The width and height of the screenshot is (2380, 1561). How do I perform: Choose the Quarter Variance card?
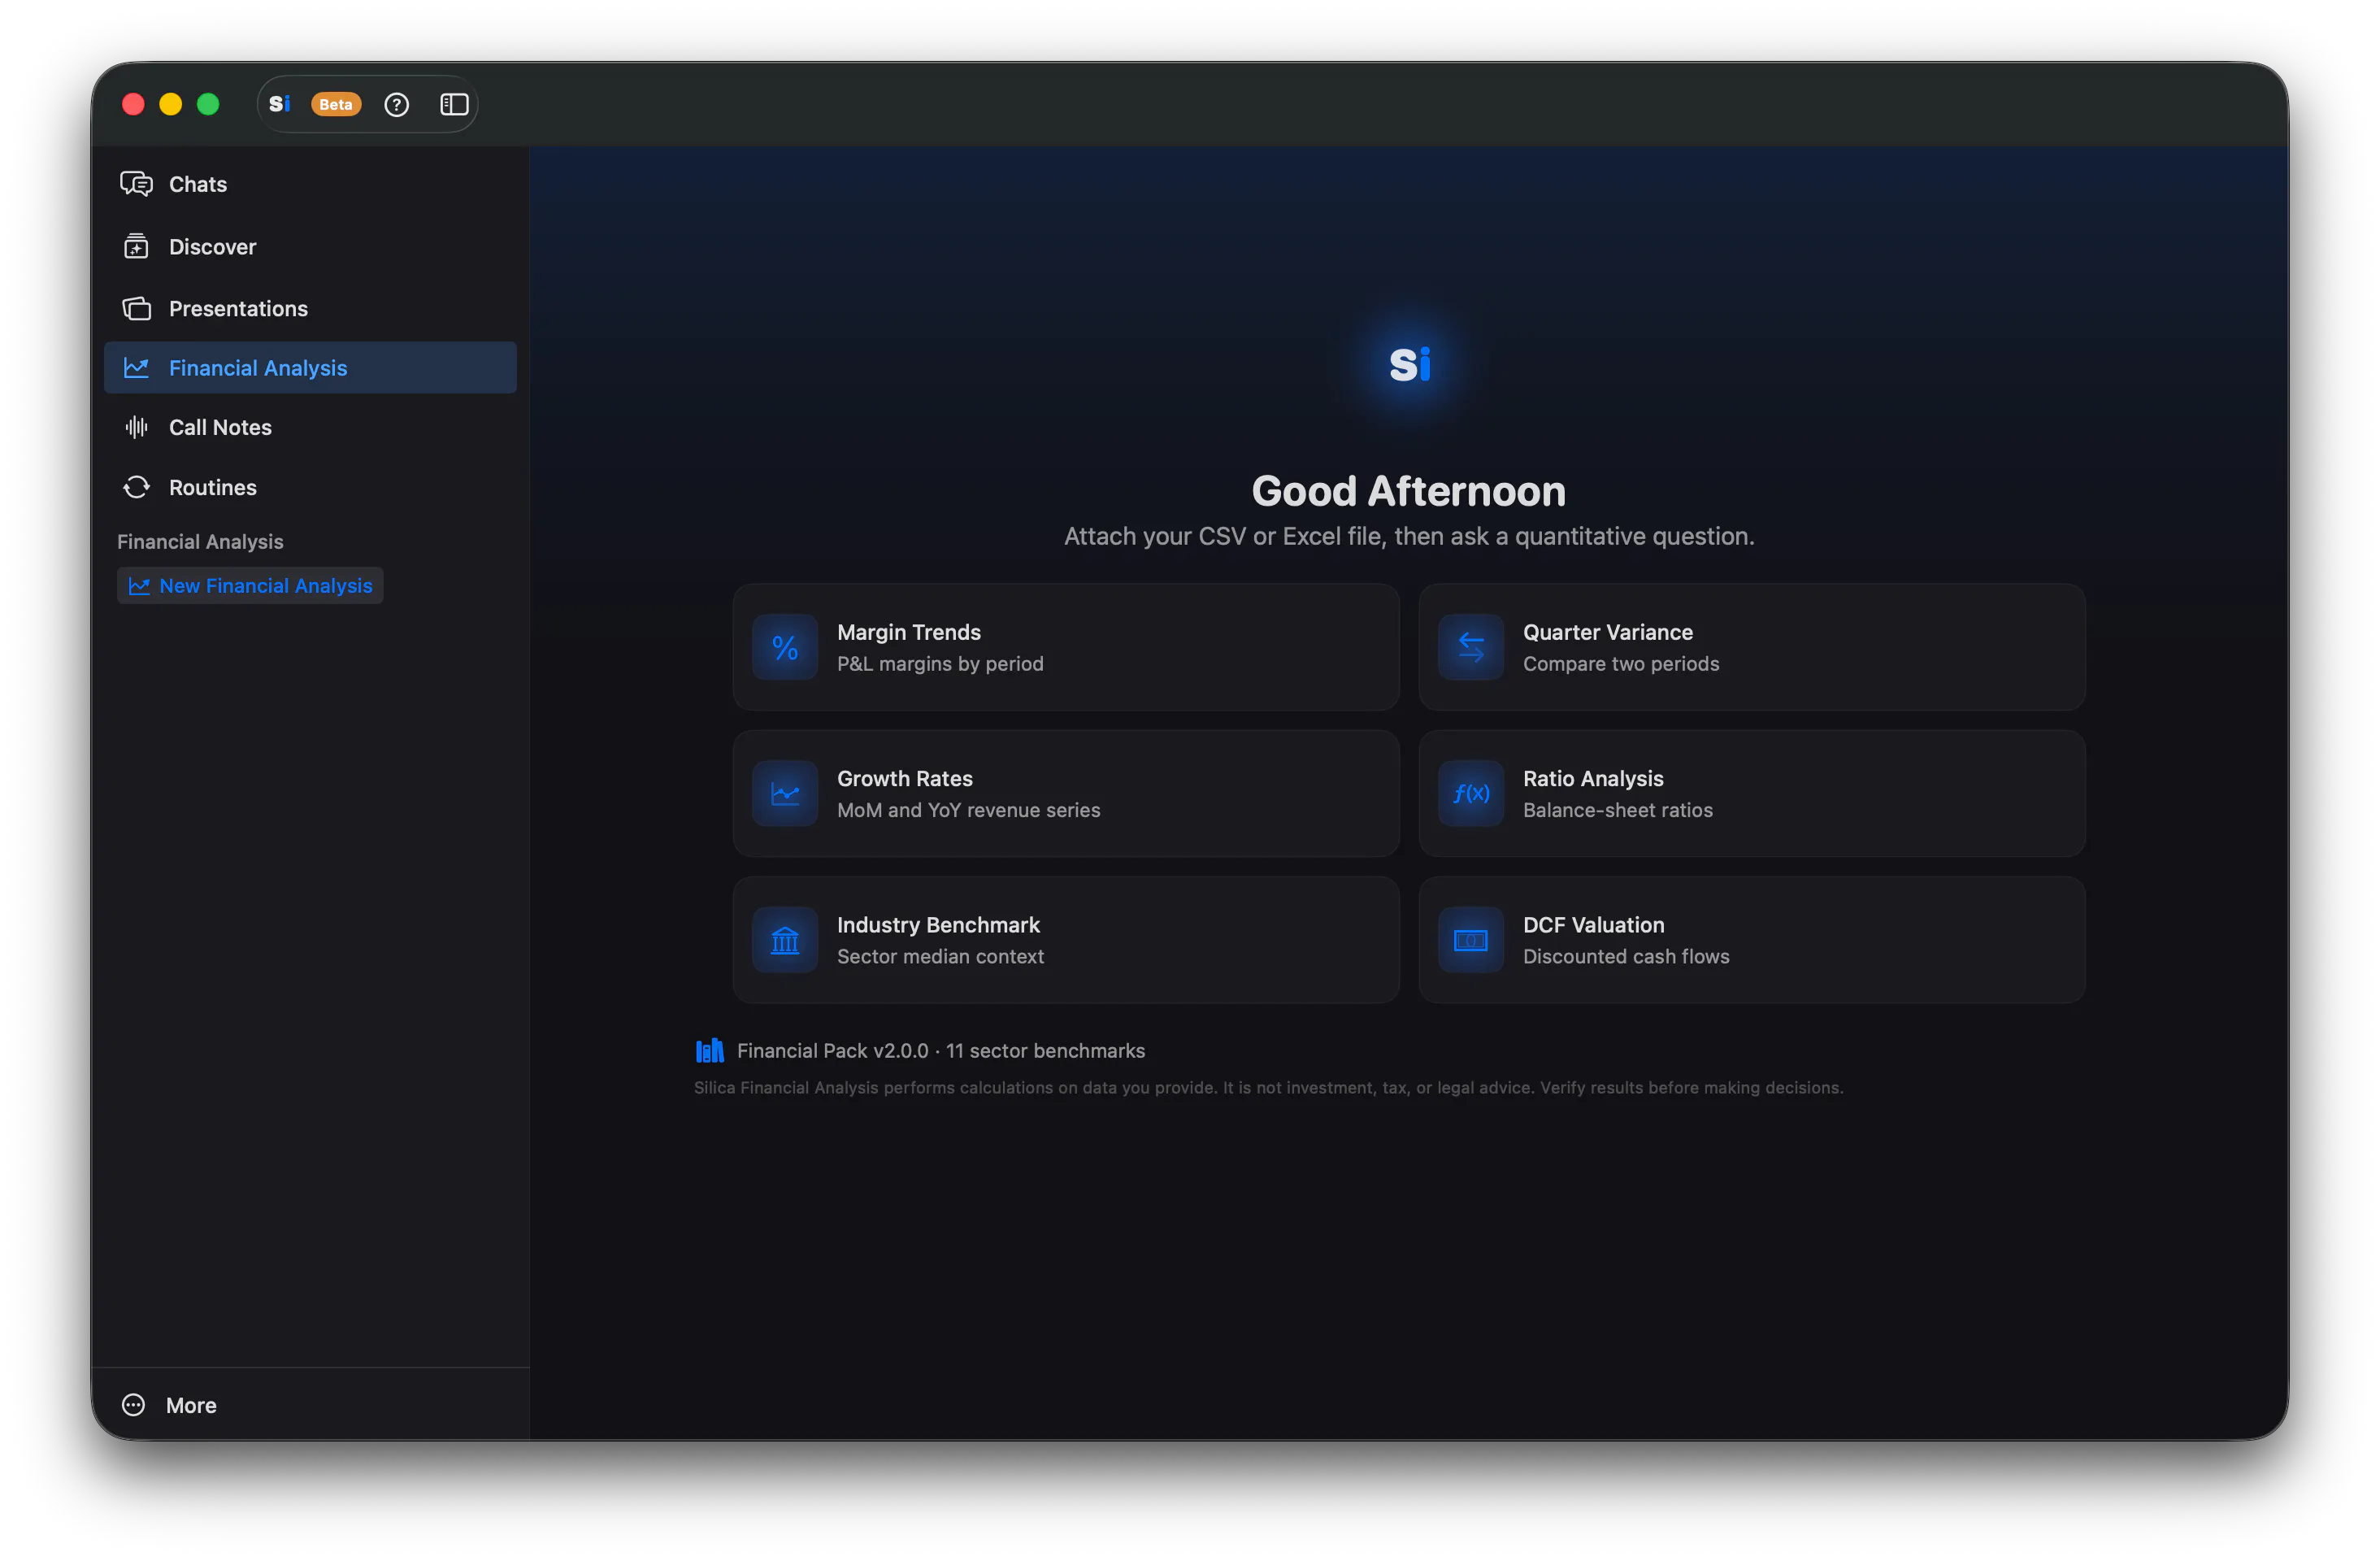(1752, 647)
